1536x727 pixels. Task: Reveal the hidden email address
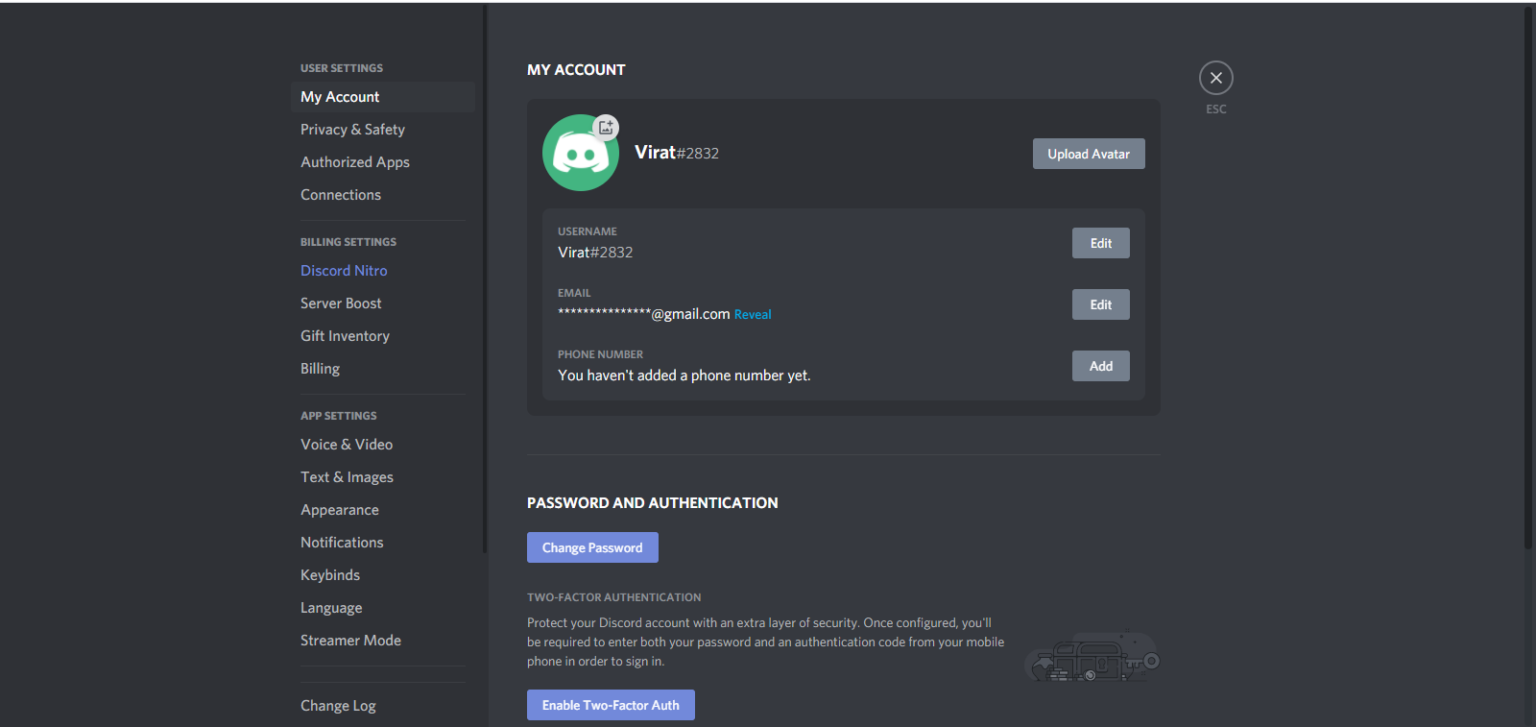(752, 314)
